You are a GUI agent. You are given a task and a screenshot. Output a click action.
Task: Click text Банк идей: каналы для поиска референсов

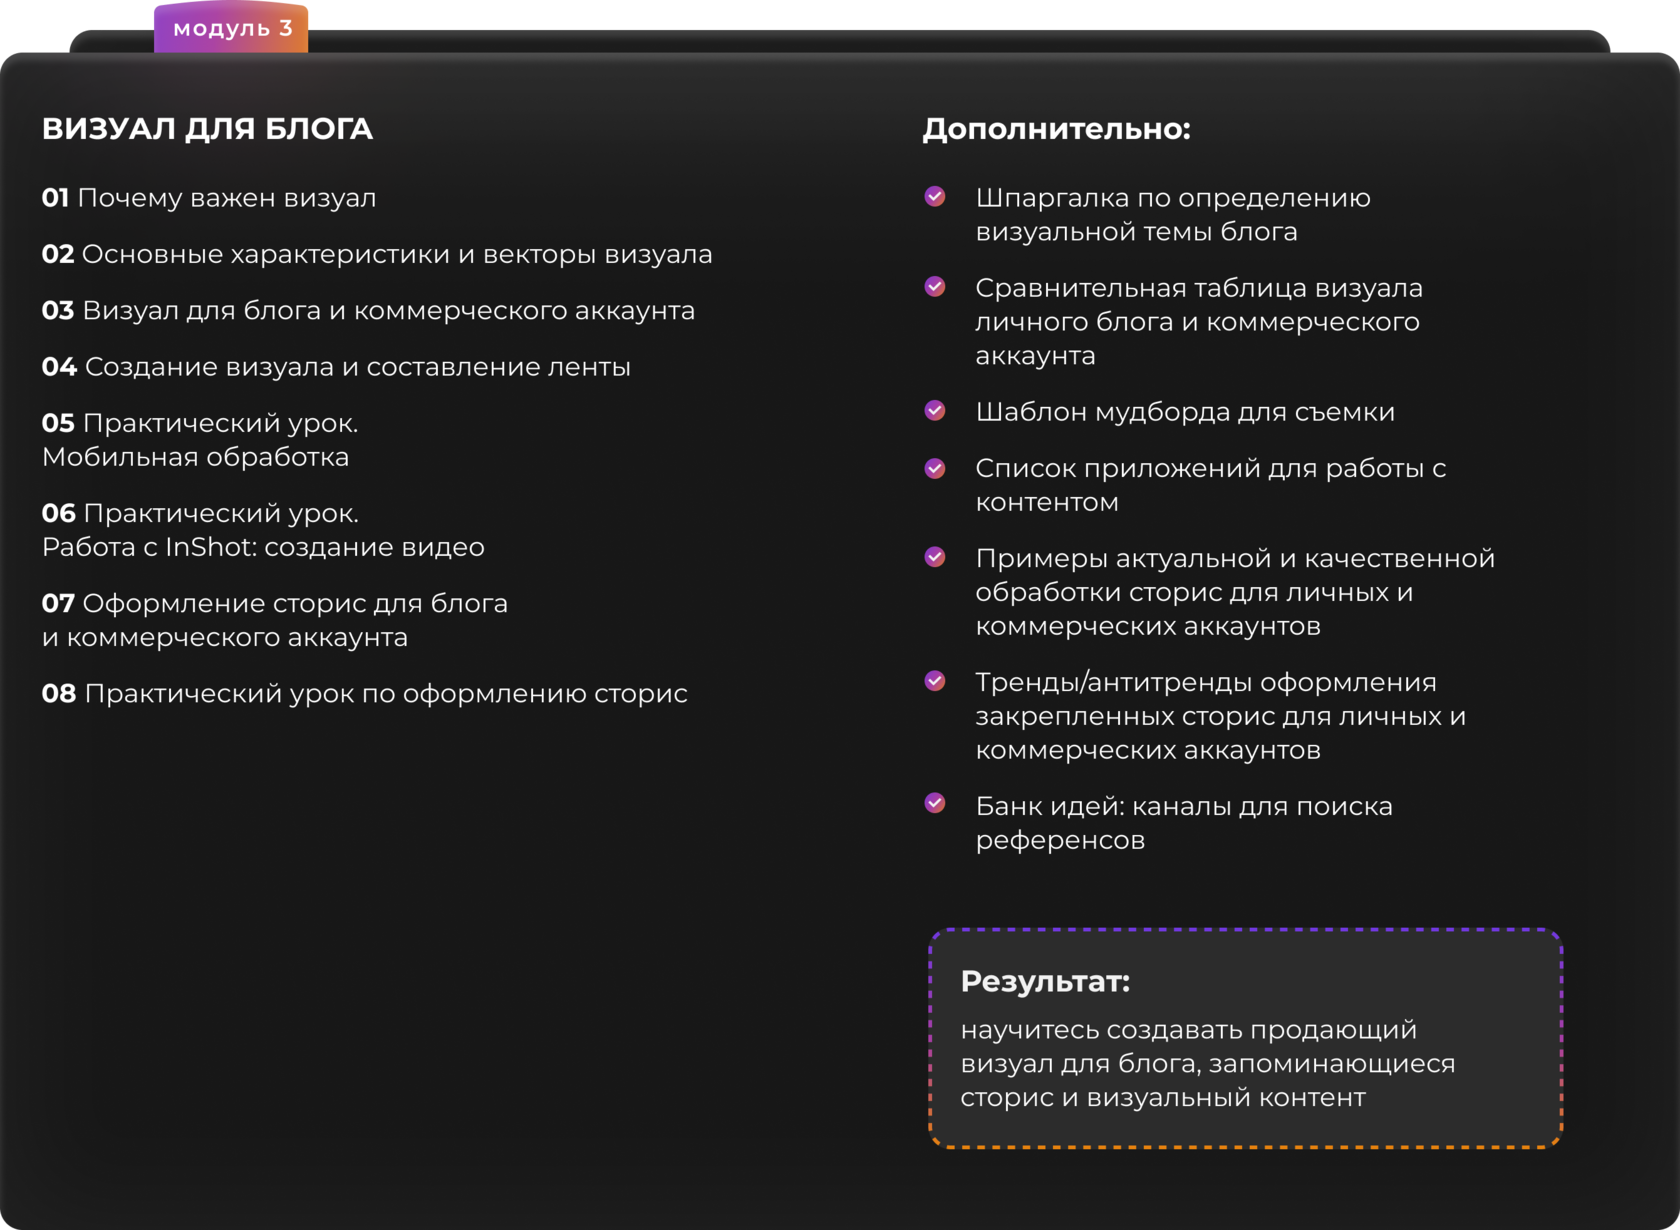coord(1184,823)
